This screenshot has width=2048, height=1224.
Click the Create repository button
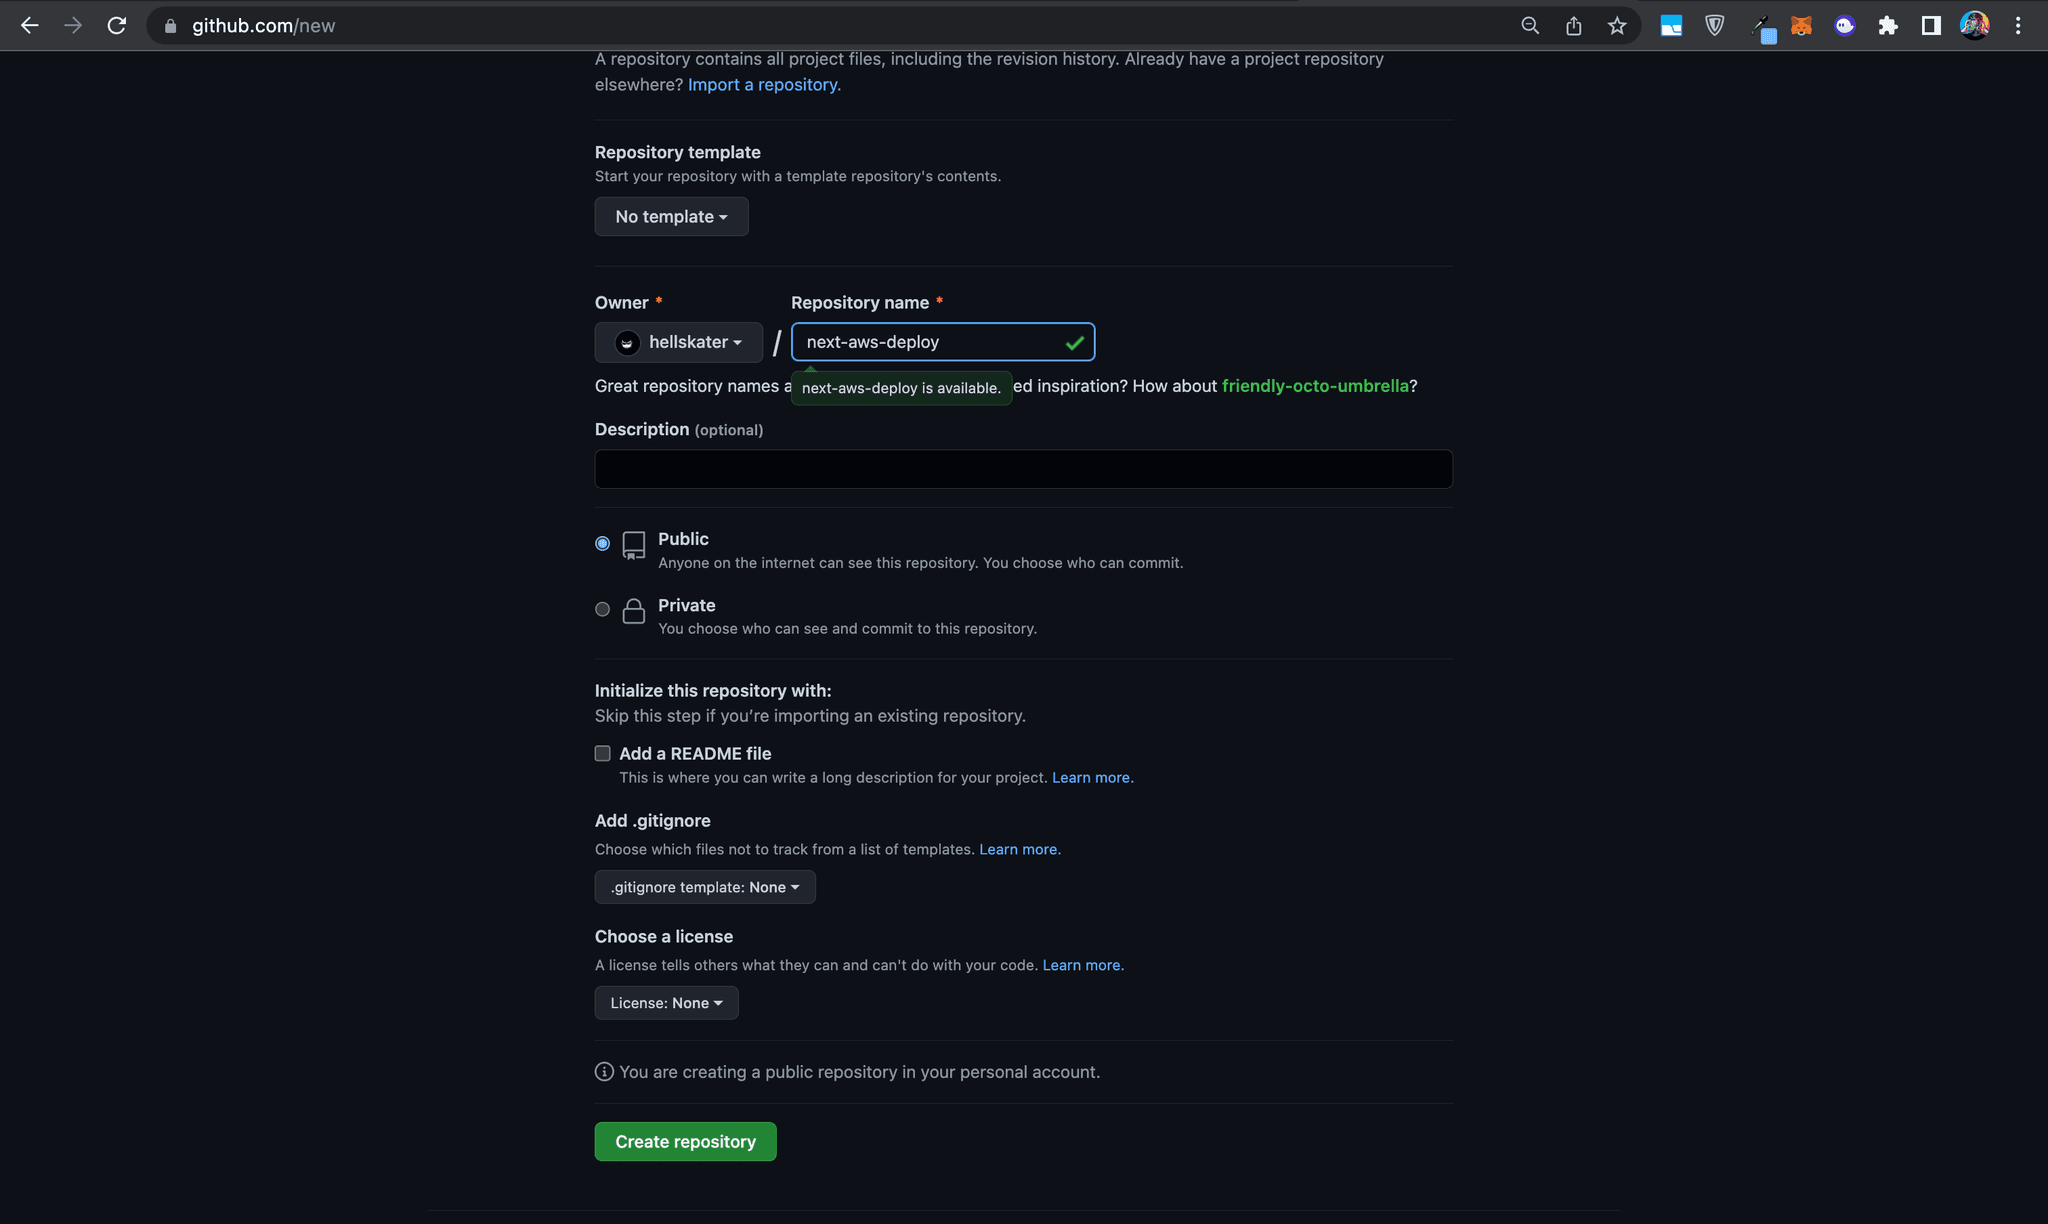coord(685,1141)
